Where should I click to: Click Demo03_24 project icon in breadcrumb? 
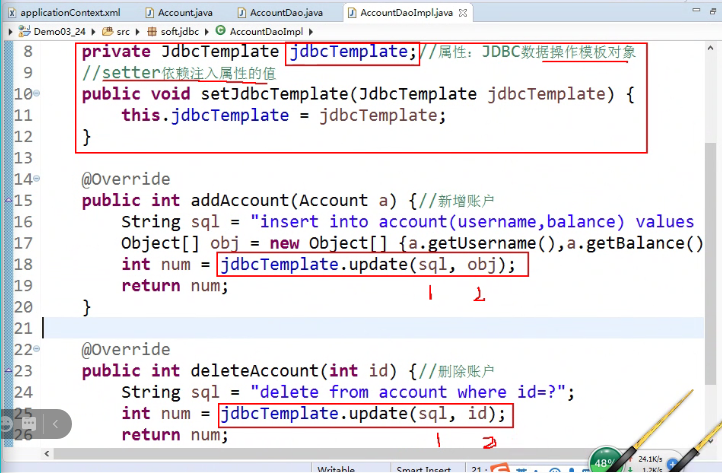click(24, 31)
